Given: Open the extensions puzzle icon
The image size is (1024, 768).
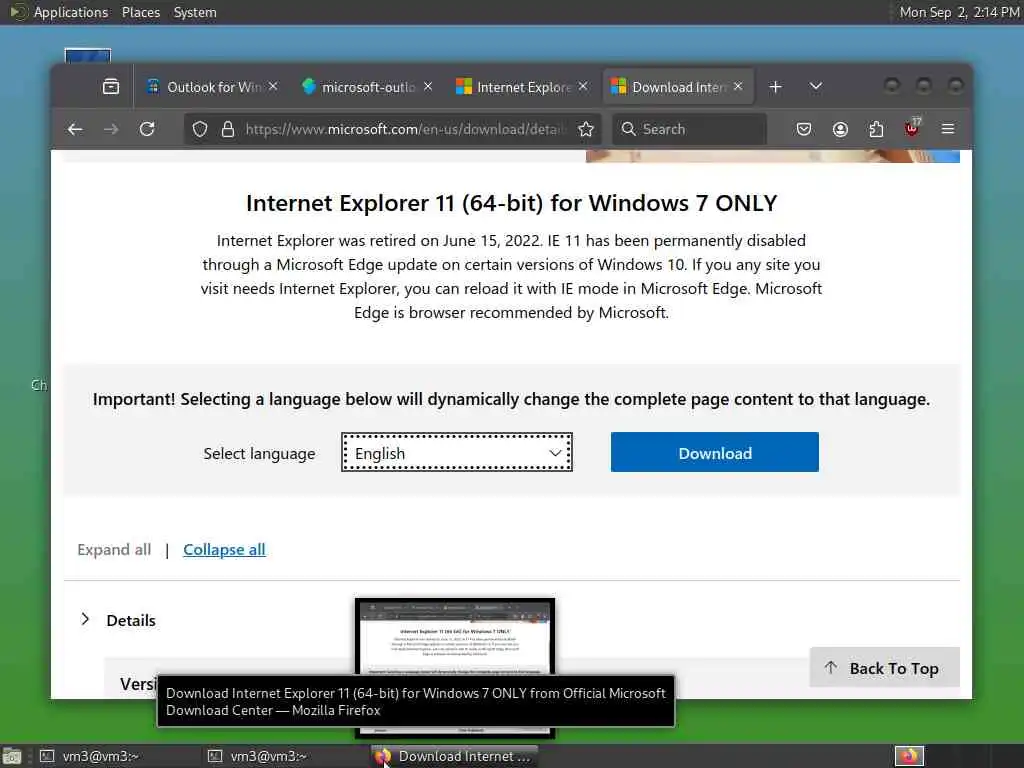Looking at the screenshot, I should pyautogui.click(x=876, y=129).
